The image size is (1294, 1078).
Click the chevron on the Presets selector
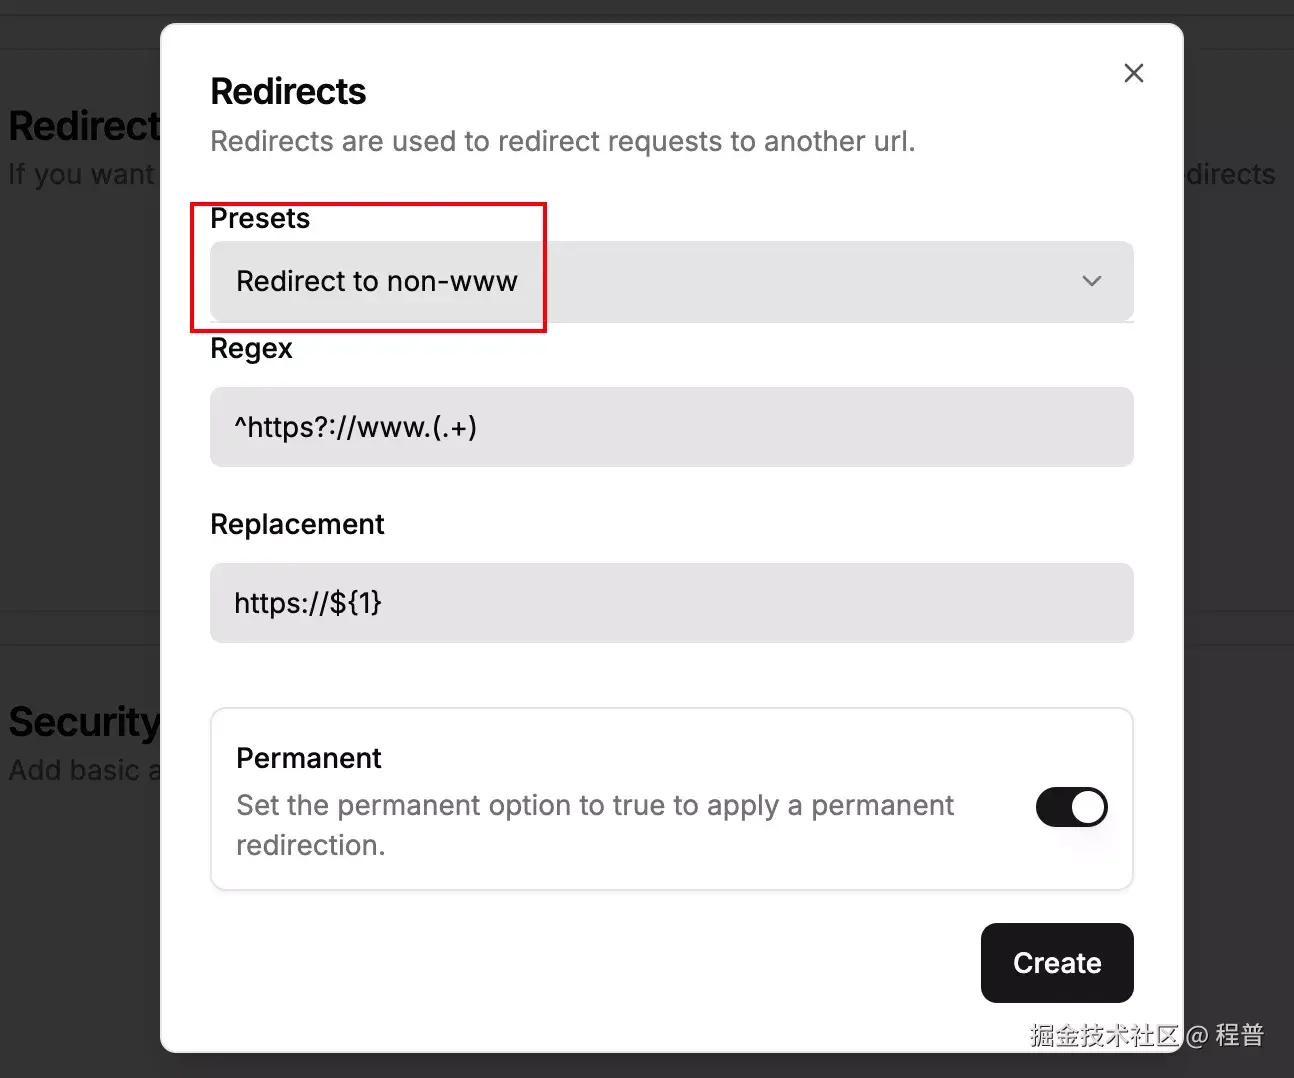click(1091, 281)
